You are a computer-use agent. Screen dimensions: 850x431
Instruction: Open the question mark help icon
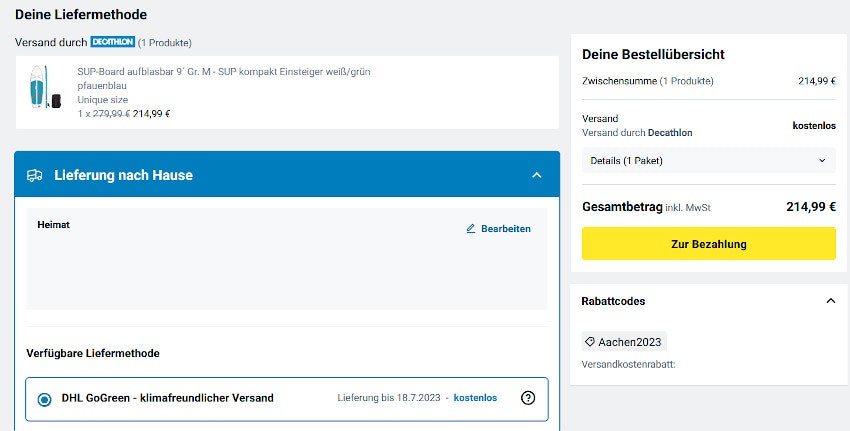point(528,398)
